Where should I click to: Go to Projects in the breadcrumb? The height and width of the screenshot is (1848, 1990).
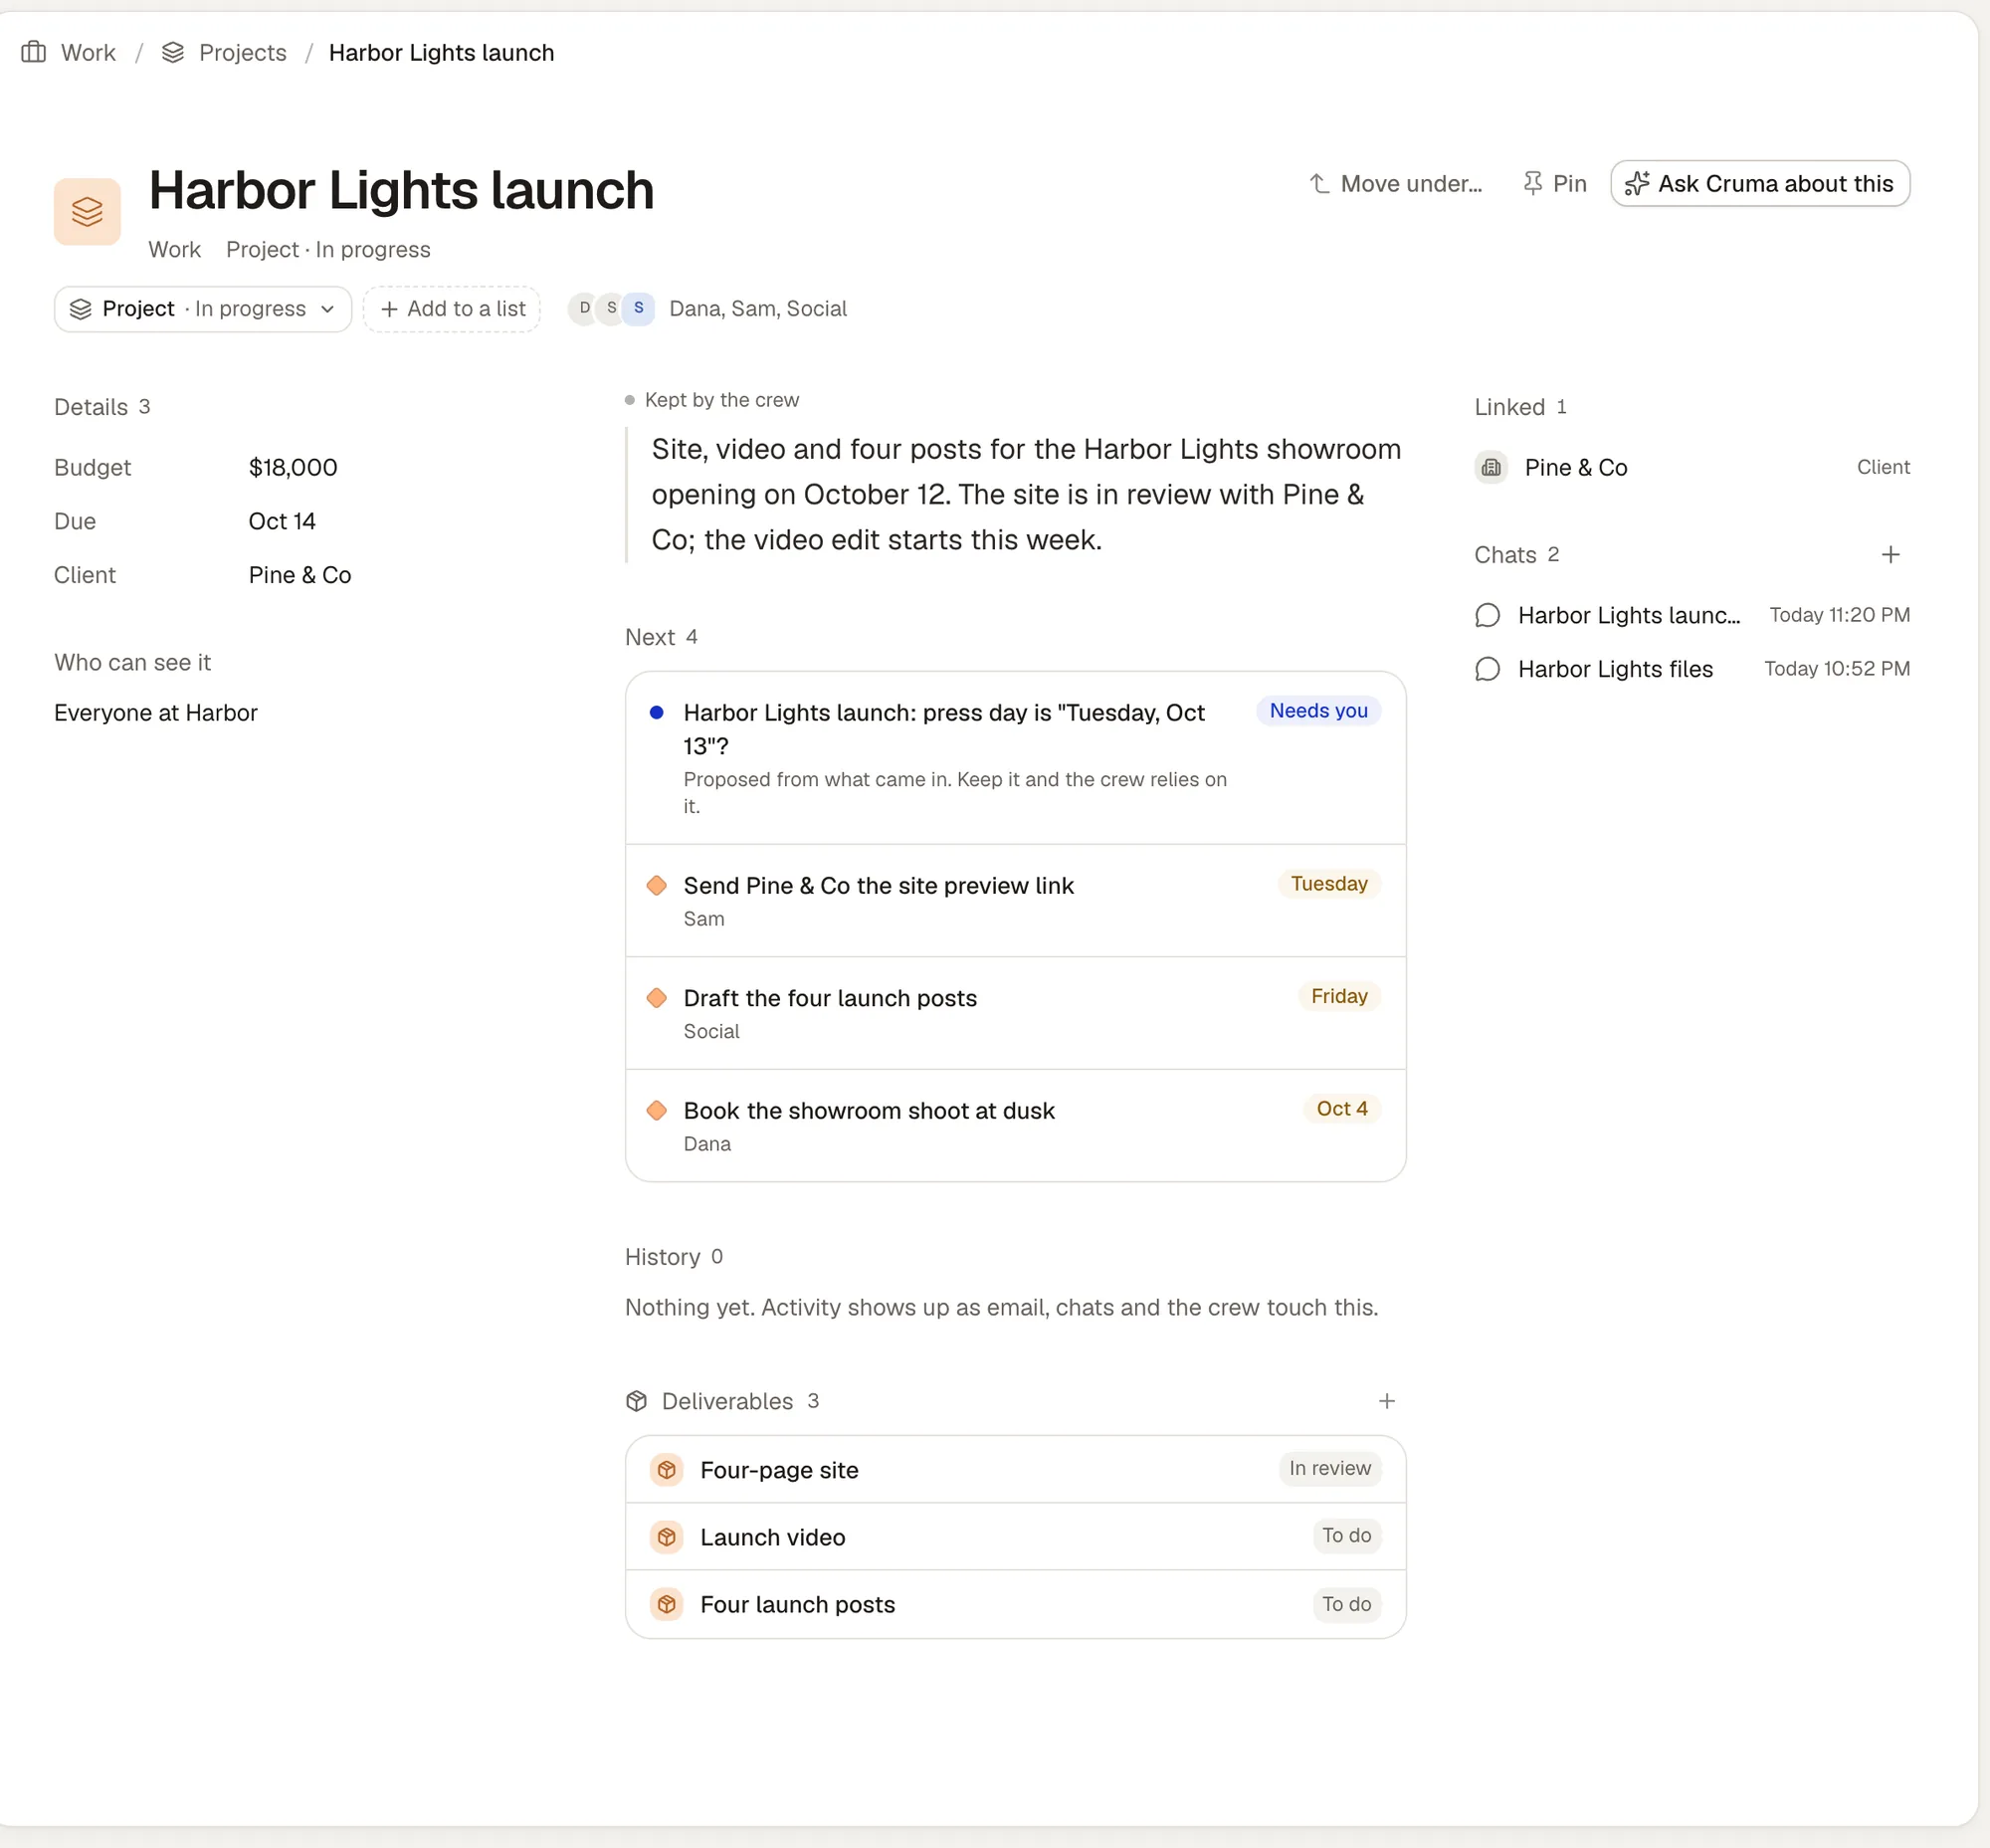click(243, 52)
